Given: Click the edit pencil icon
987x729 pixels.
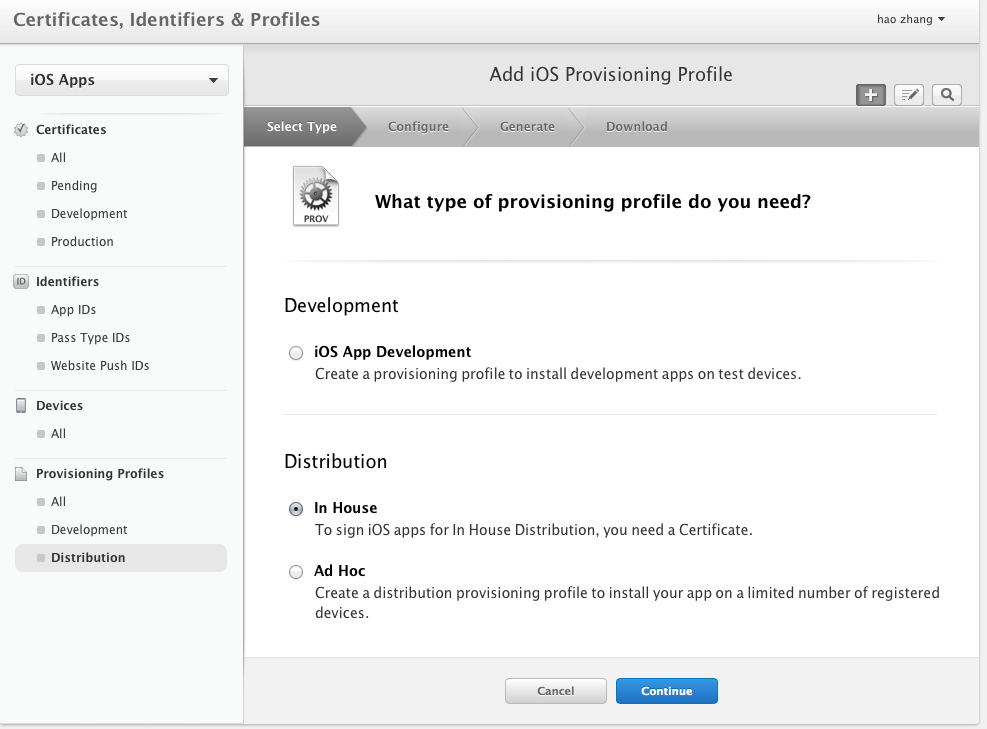Looking at the screenshot, I should [908, 95].
